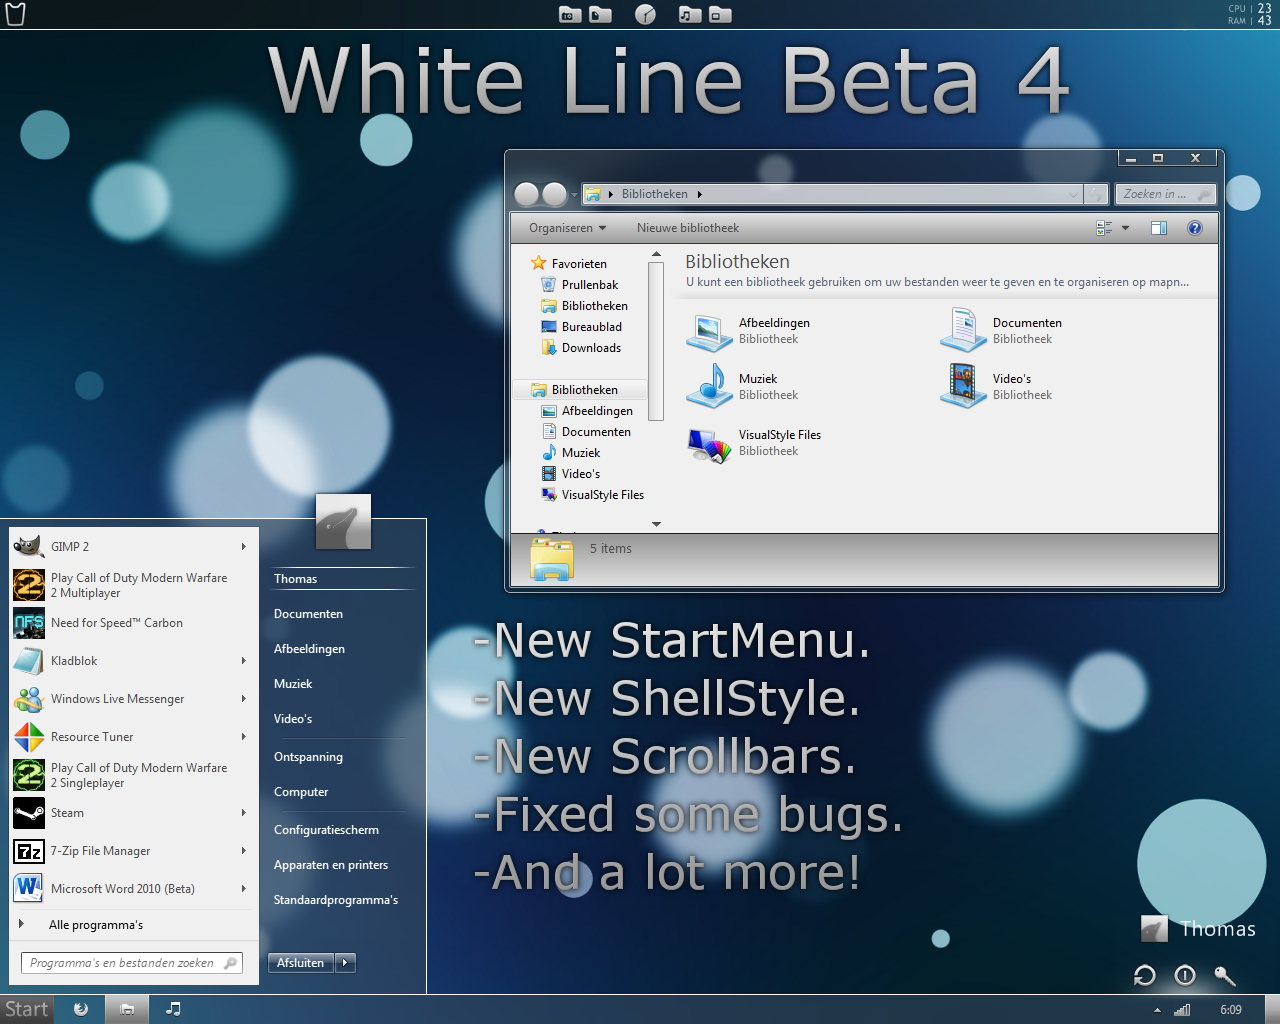This screenshot has width=1280, height=1024.
Task: Click the Explorer forward button
Action: [x=554, y=194]
